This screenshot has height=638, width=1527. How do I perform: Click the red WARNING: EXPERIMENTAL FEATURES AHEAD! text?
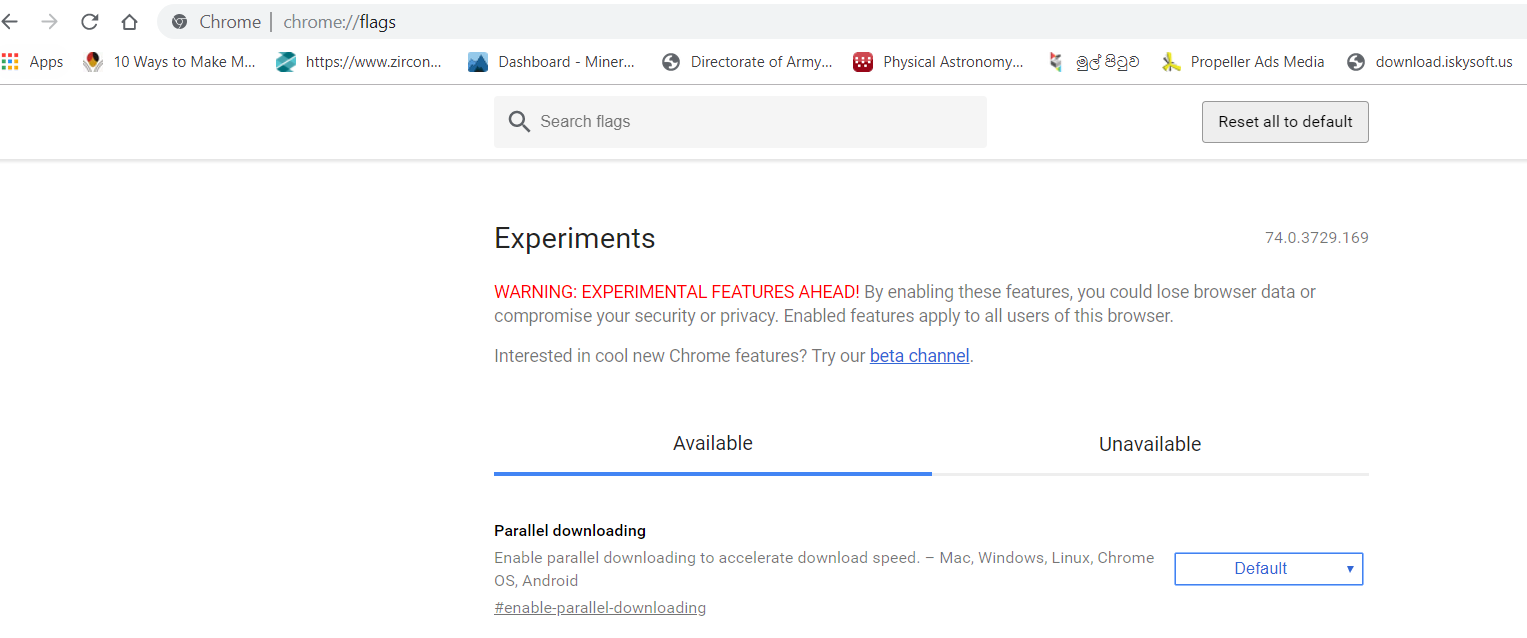[x=677, y=292]
